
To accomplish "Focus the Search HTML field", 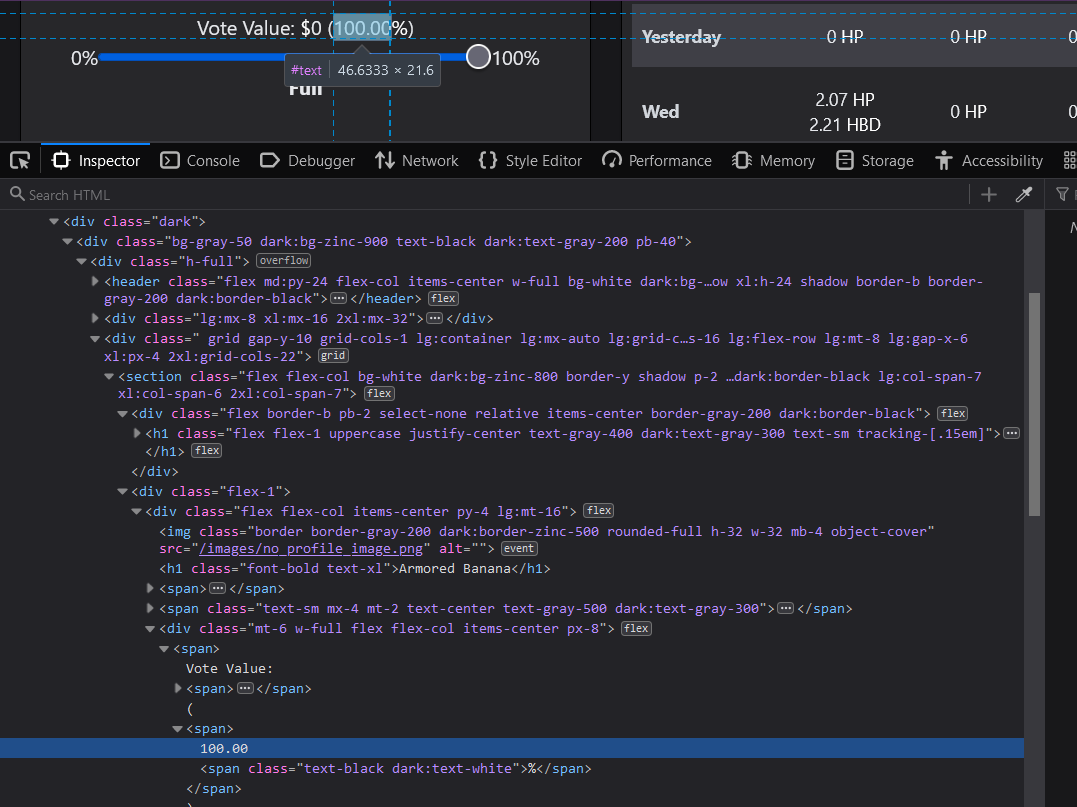I will coord(484,195).
